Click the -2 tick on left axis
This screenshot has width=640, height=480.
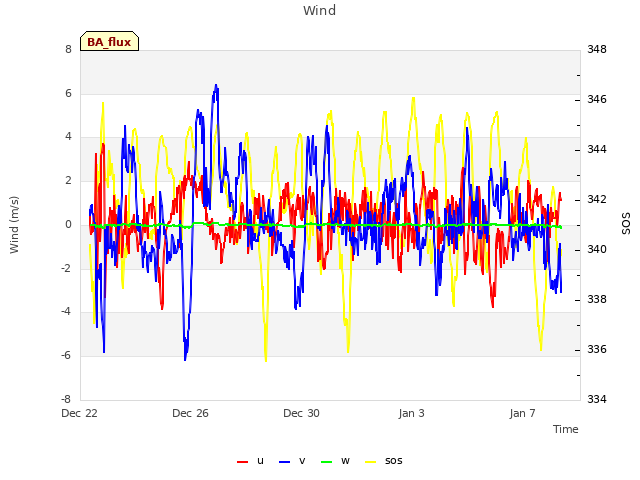(x=66, y=268)
